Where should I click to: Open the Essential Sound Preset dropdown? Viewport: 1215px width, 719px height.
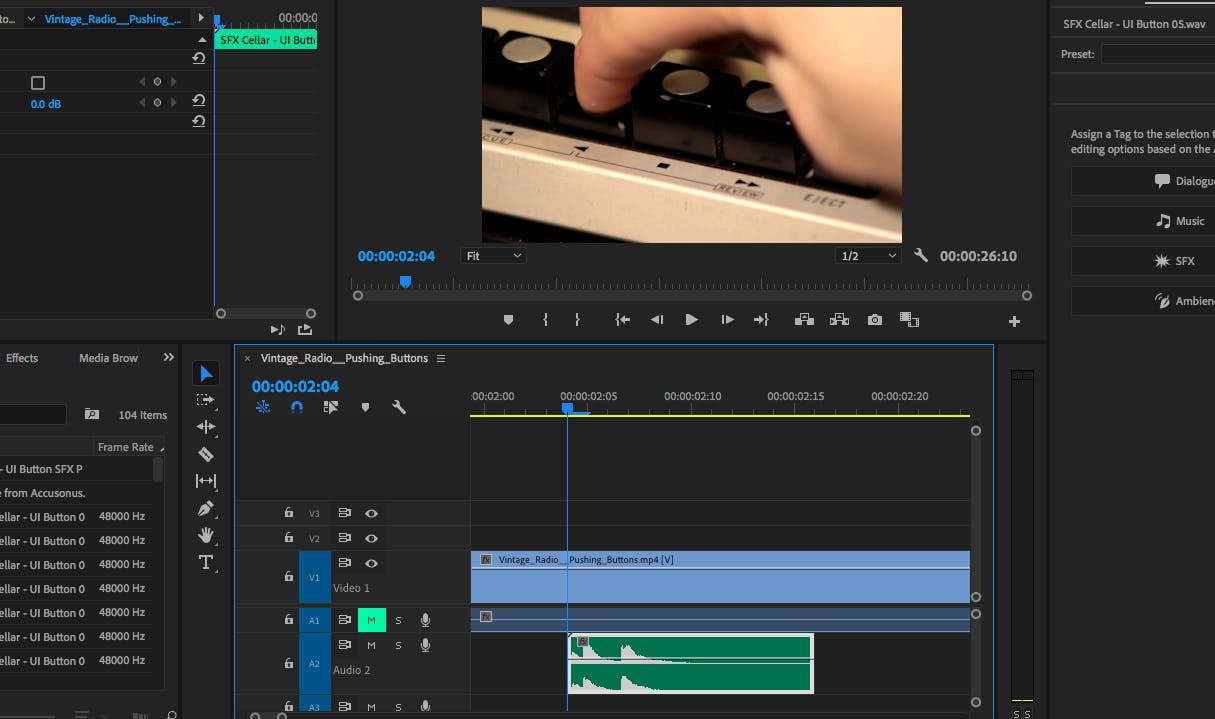tap(1158, 54)
